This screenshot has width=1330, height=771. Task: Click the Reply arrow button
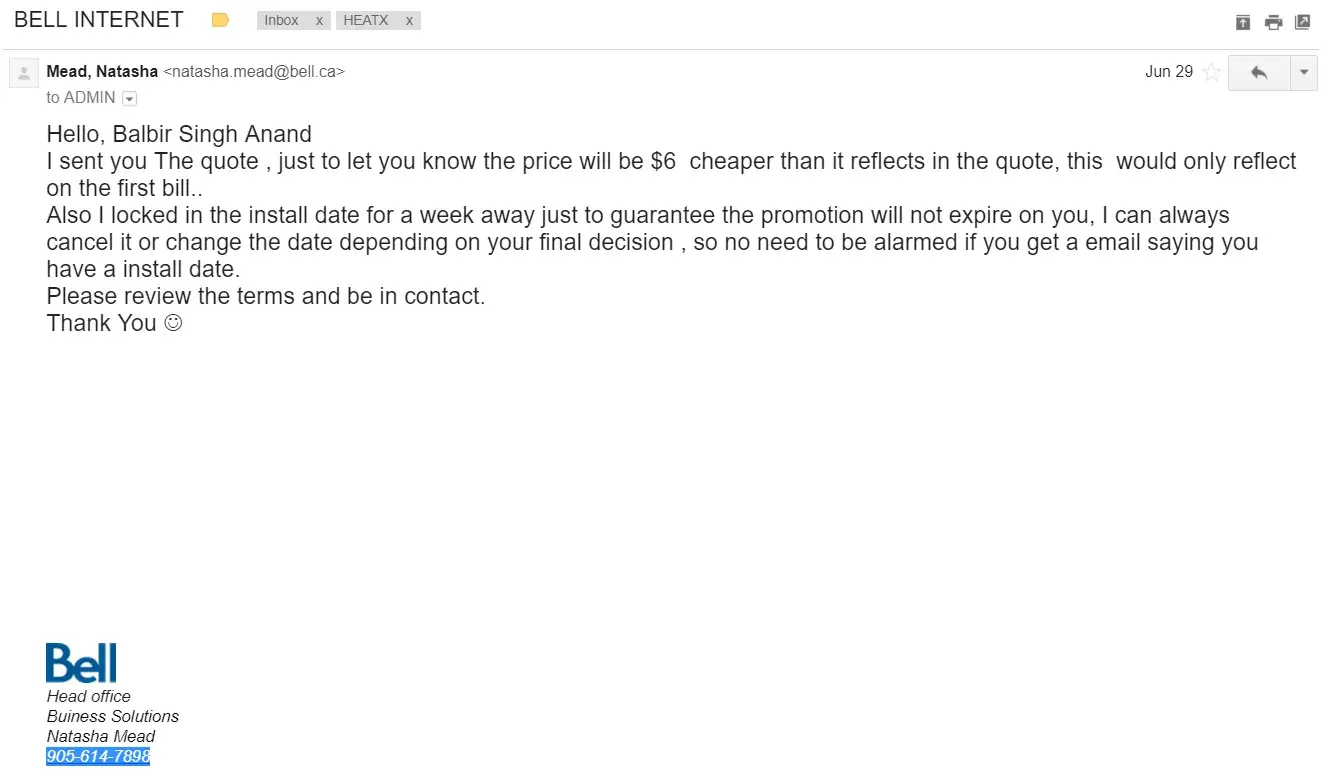[1259, 73]
